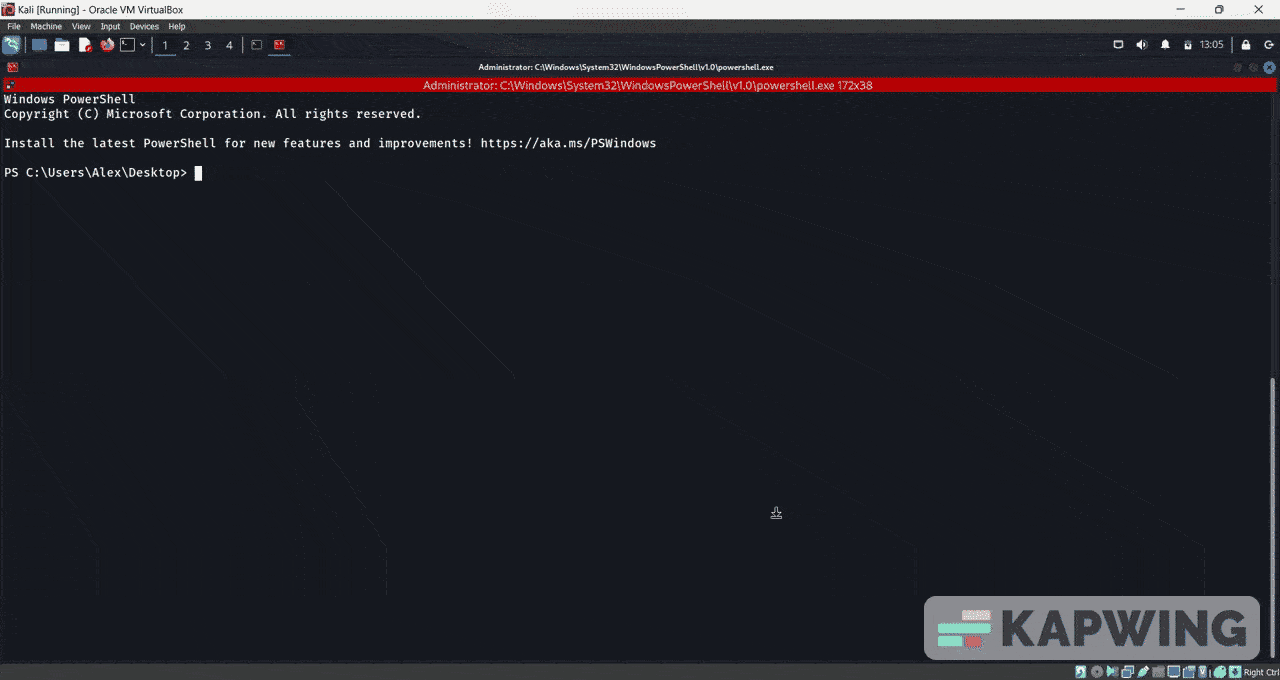
Task: Switch to workspace 4
Action: 228,44
